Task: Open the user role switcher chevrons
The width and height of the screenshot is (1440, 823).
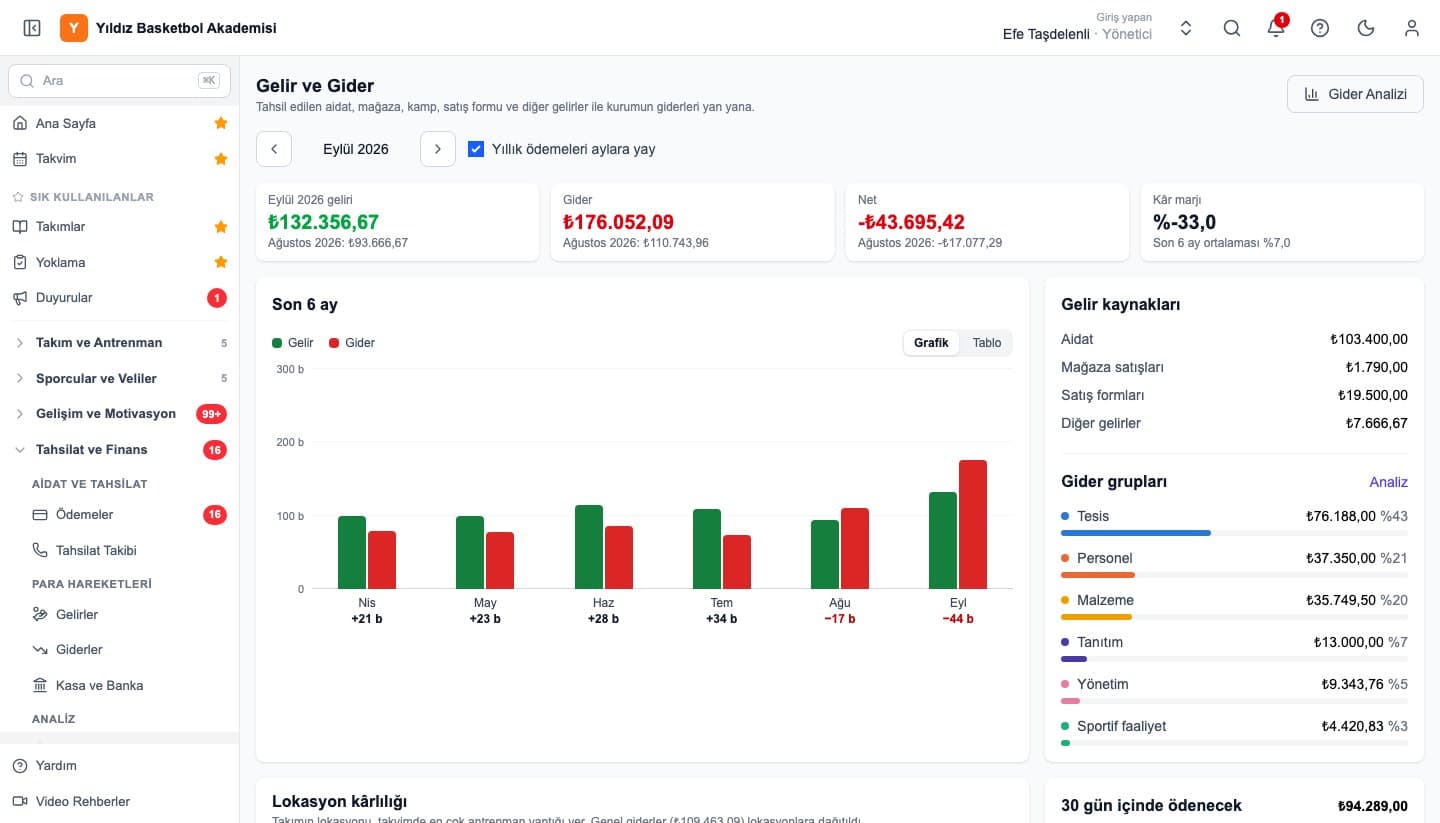Action: click(1186, 28)
